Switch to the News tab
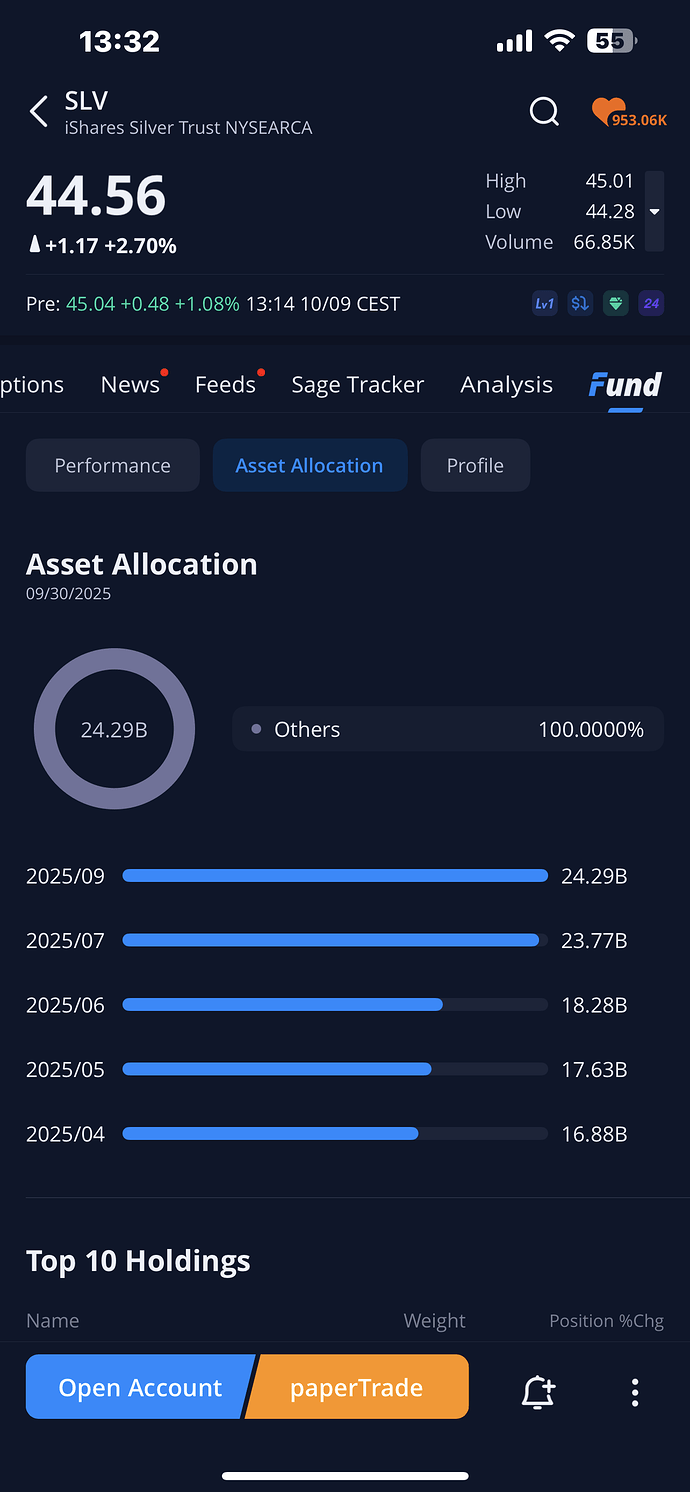 point(130,385)
